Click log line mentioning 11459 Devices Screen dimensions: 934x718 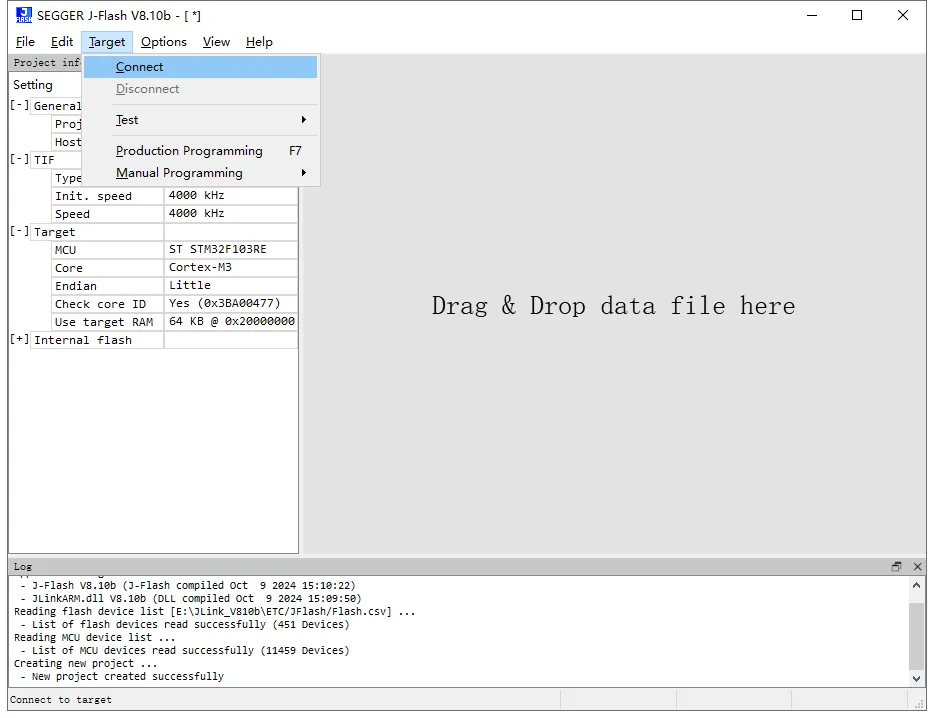point(185,650)
